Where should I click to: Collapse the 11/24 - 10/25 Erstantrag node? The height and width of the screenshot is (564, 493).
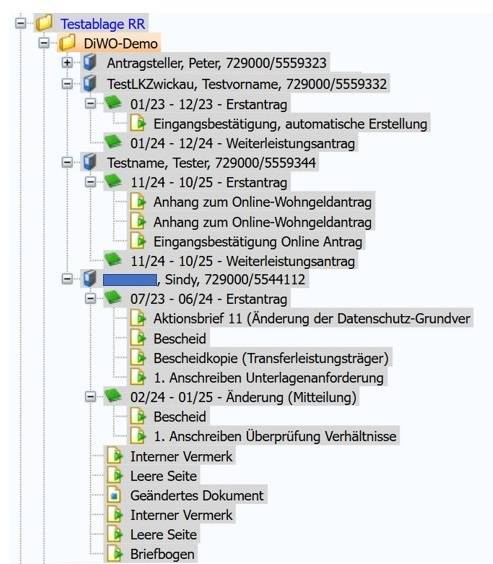point(90,182)
